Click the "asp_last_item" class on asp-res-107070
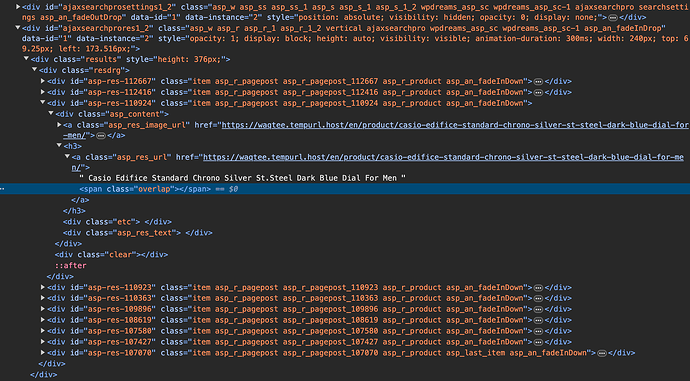 (475, 353)
